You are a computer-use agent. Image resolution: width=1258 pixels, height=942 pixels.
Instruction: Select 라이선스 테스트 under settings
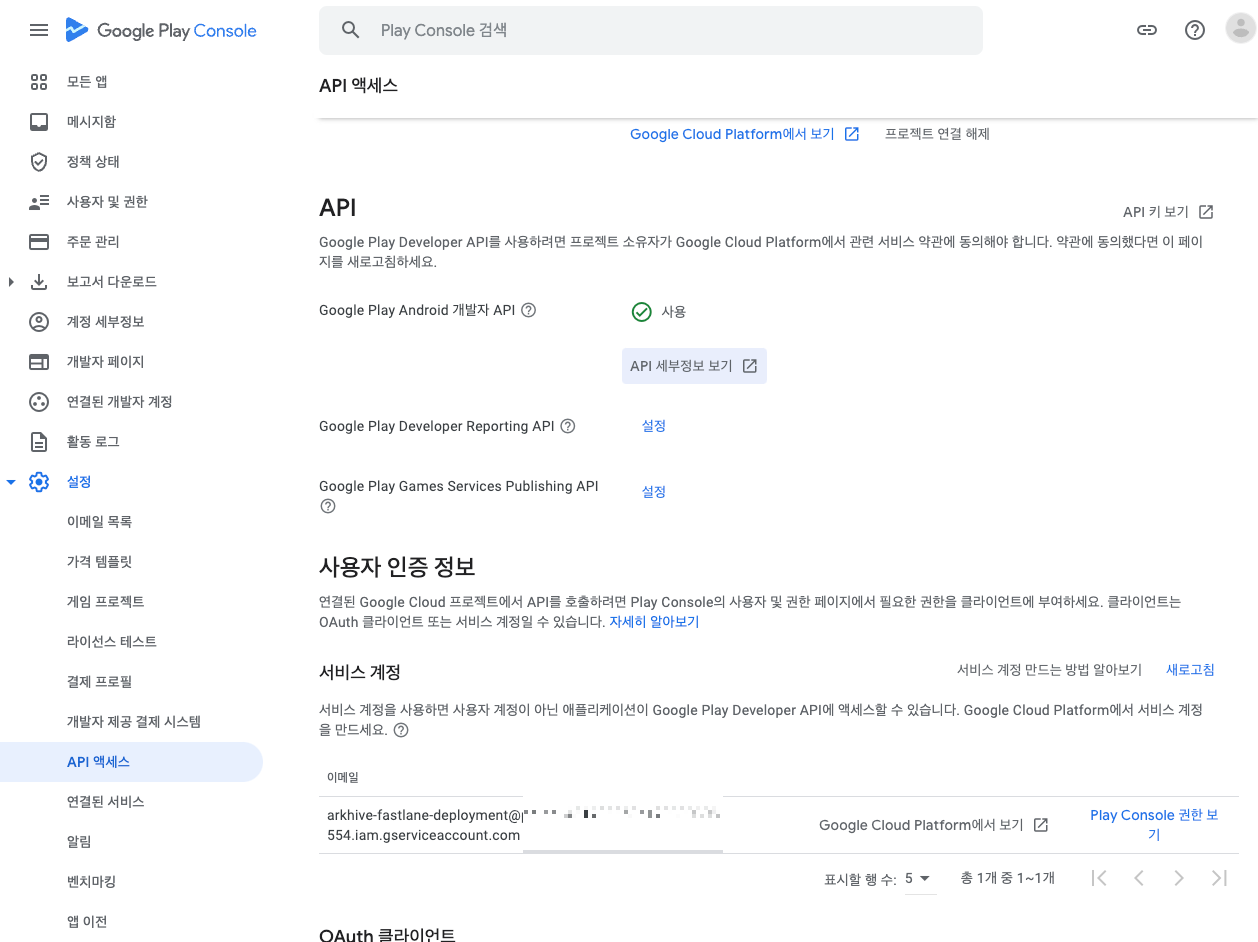112,642
